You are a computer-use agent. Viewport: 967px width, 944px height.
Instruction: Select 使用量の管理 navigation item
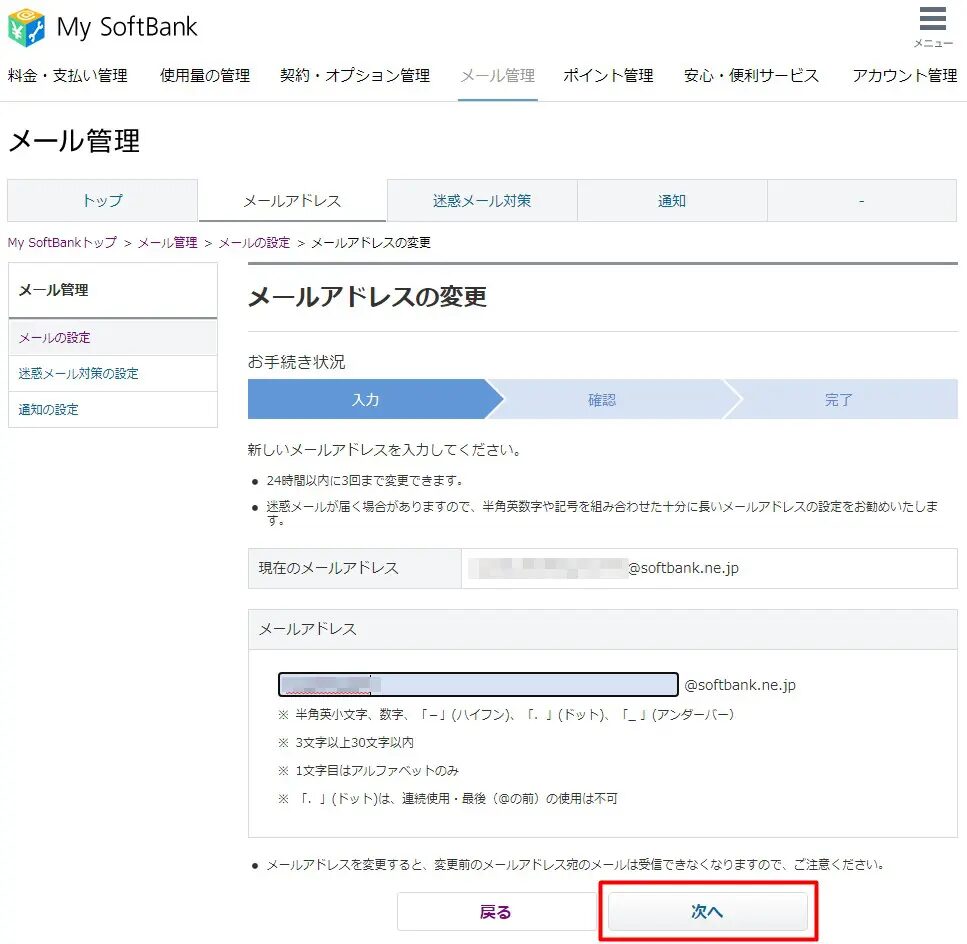pos(205,76)
